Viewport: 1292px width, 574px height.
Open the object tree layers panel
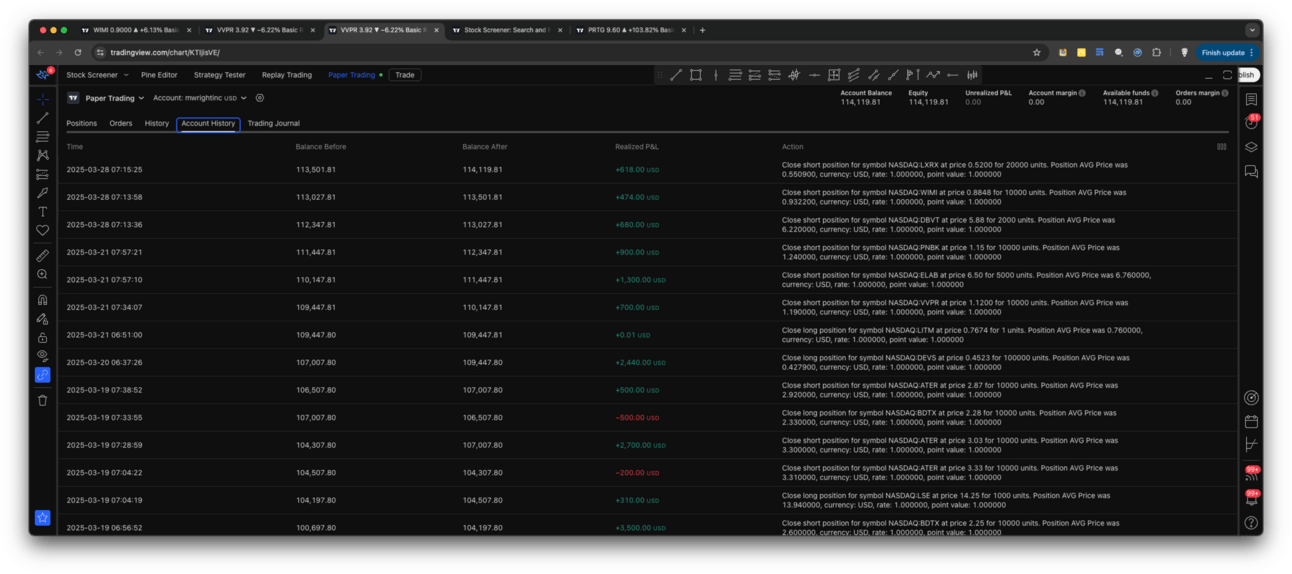pos(1251,147)
